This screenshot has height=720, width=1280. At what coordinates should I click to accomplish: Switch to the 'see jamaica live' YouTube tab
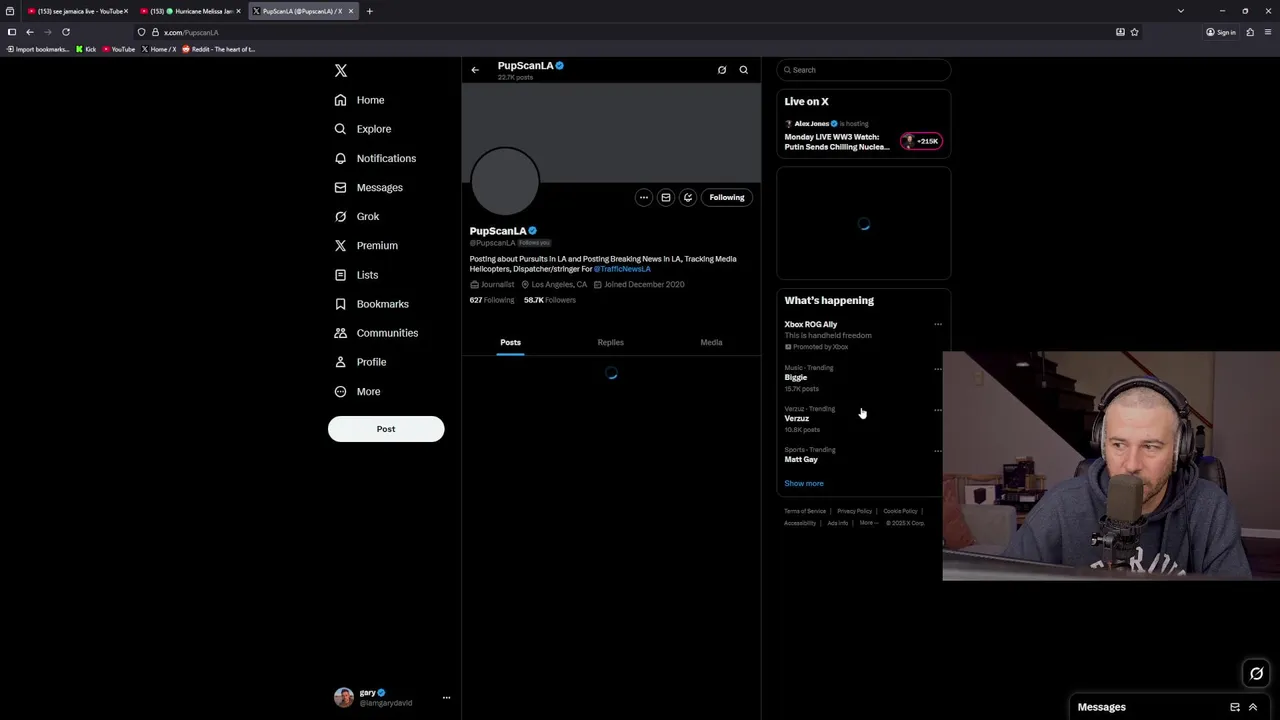(78, 11)
